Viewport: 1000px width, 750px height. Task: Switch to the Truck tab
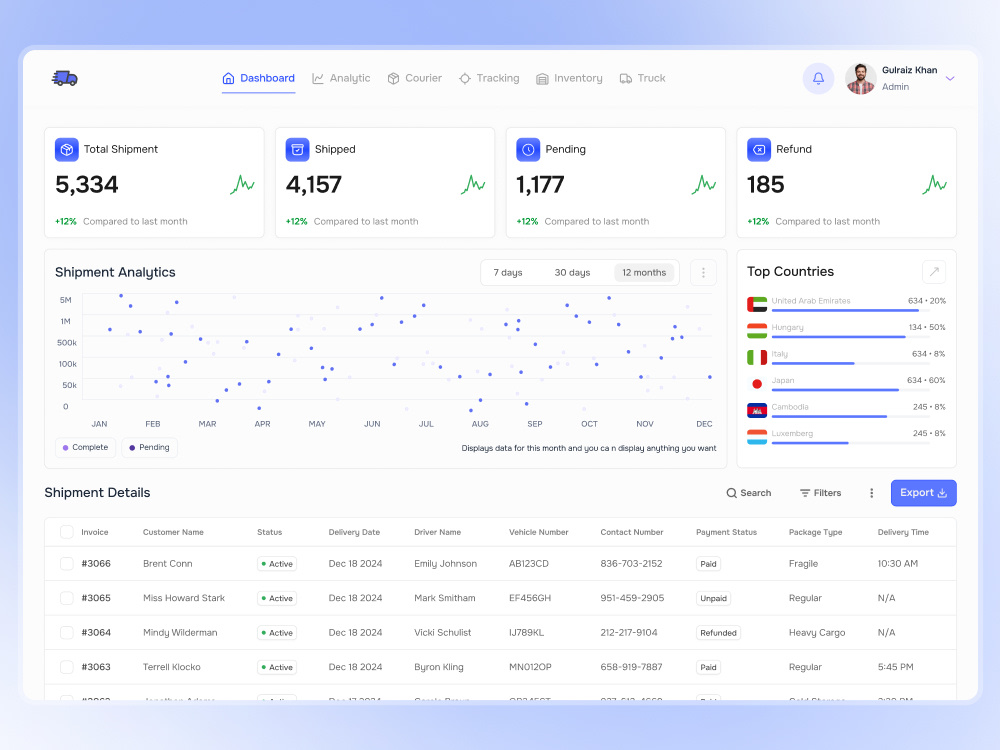[643, 78]
